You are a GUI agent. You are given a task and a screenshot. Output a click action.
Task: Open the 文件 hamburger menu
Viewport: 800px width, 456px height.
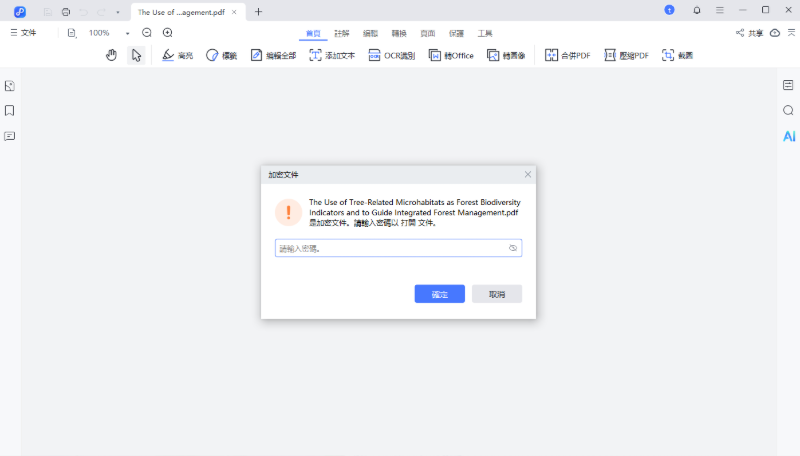[23, 33]
